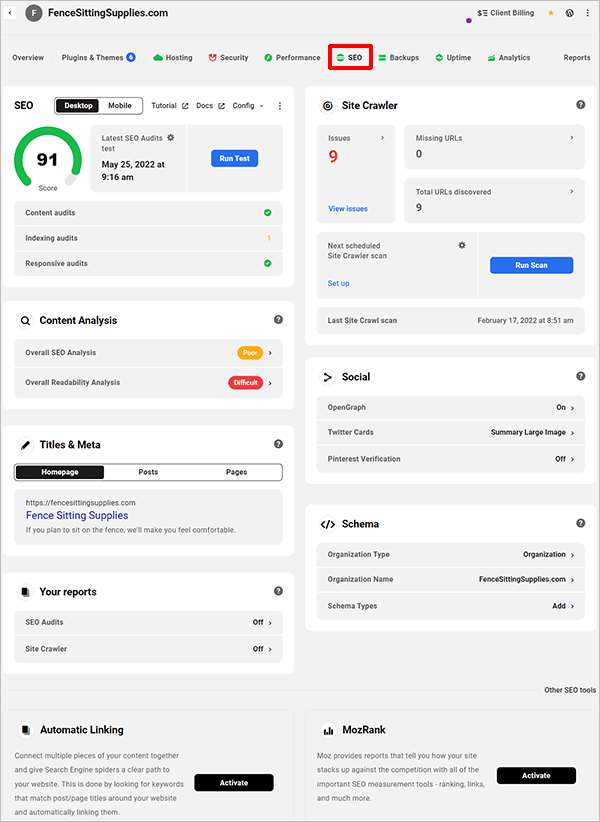Open the WordPress admin icon
This screenshot has height=822, width=600.
569,14
